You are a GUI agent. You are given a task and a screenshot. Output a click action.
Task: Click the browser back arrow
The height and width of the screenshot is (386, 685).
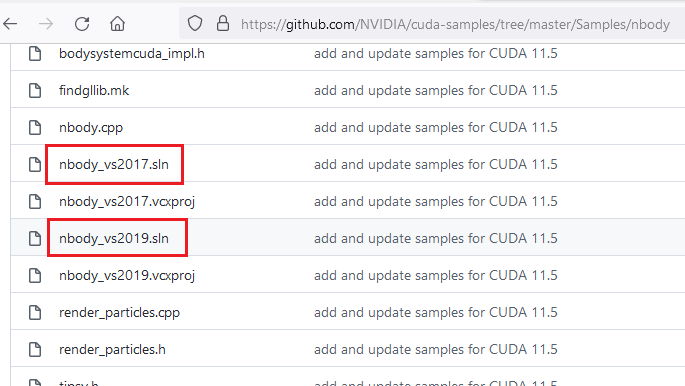click(x=10, y=24)
